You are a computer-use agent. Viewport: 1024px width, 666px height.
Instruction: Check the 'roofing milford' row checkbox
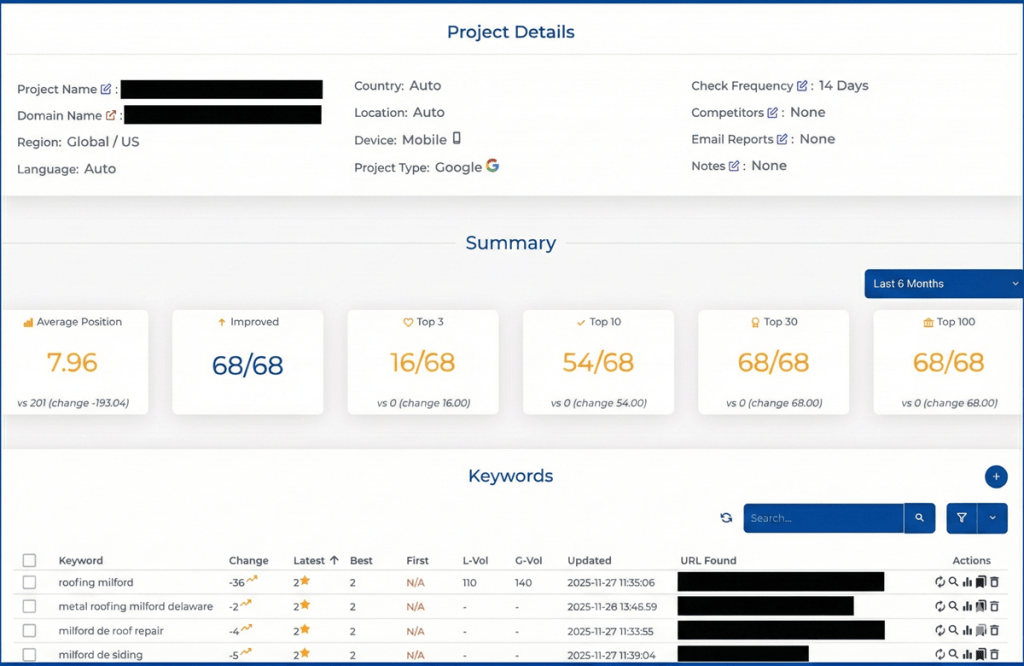point(29,582)
